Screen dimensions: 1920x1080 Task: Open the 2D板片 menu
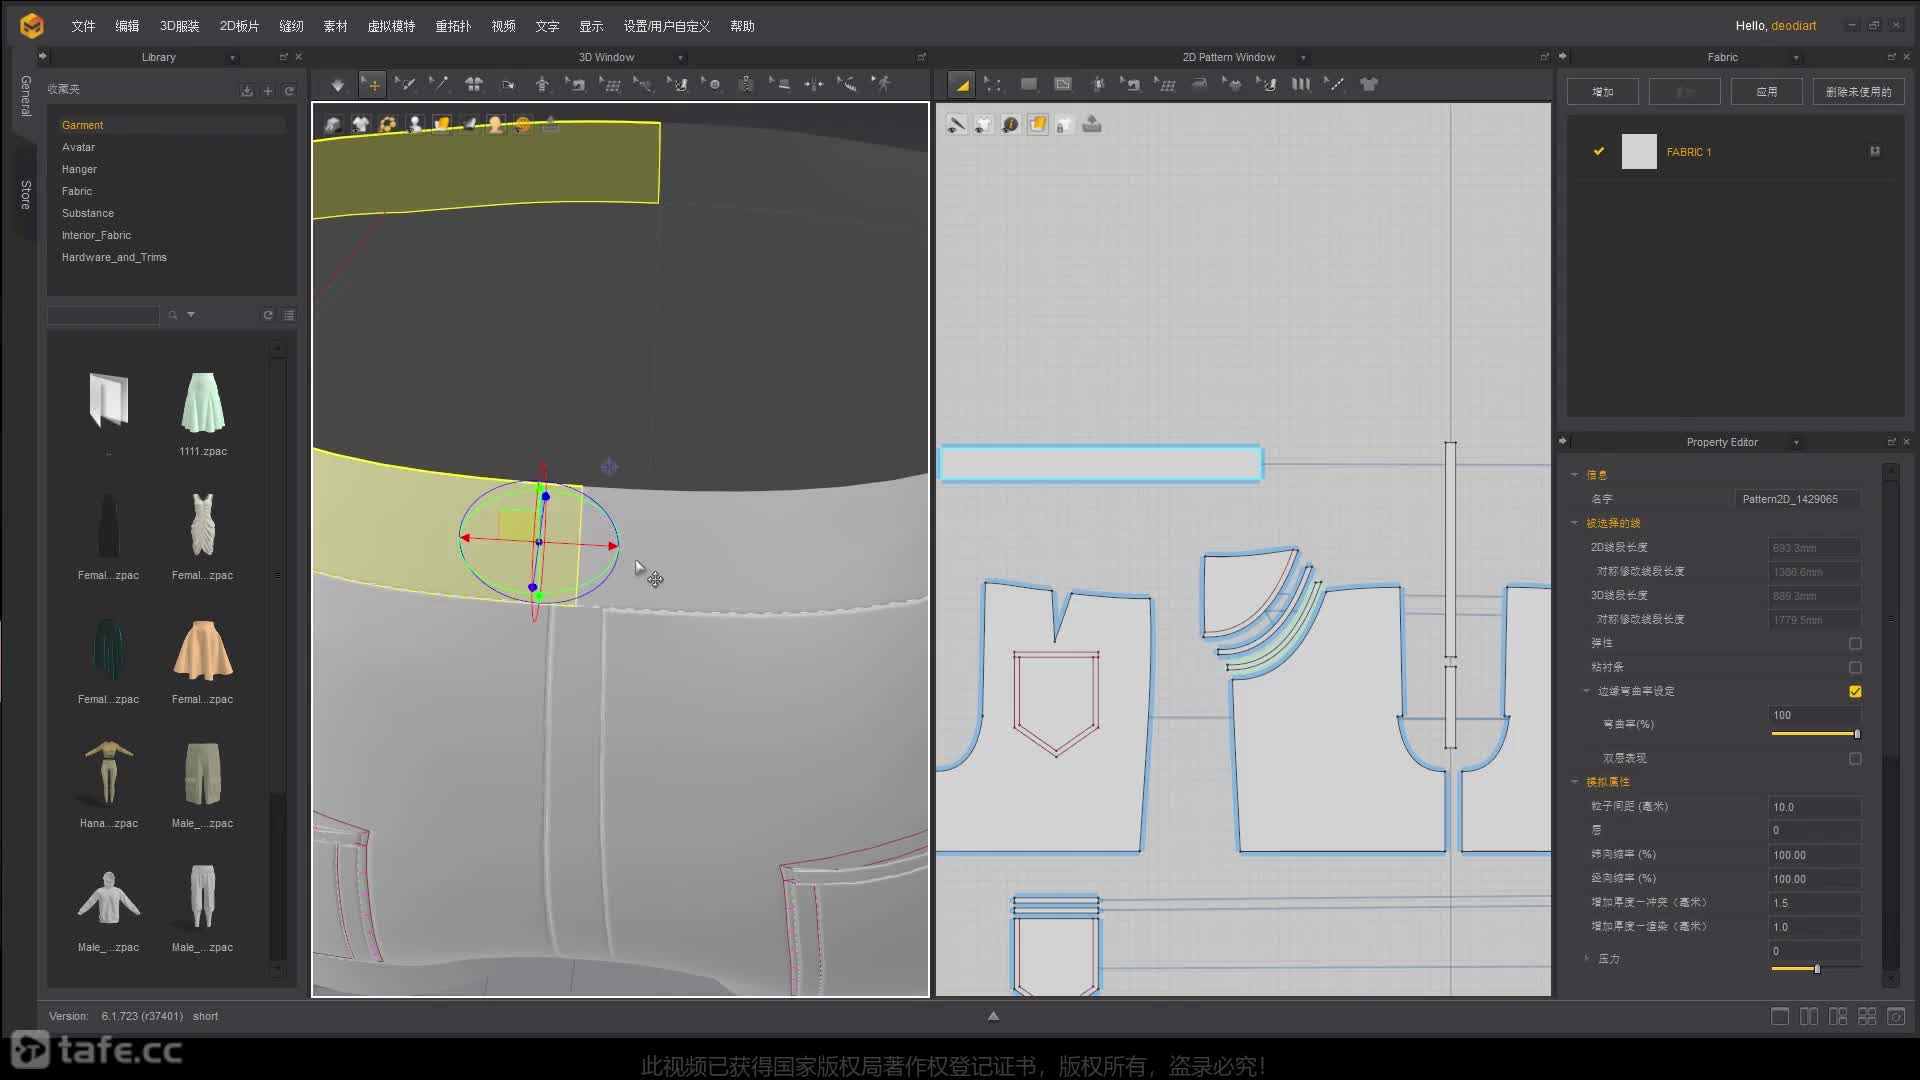click(x=239, y=26)
